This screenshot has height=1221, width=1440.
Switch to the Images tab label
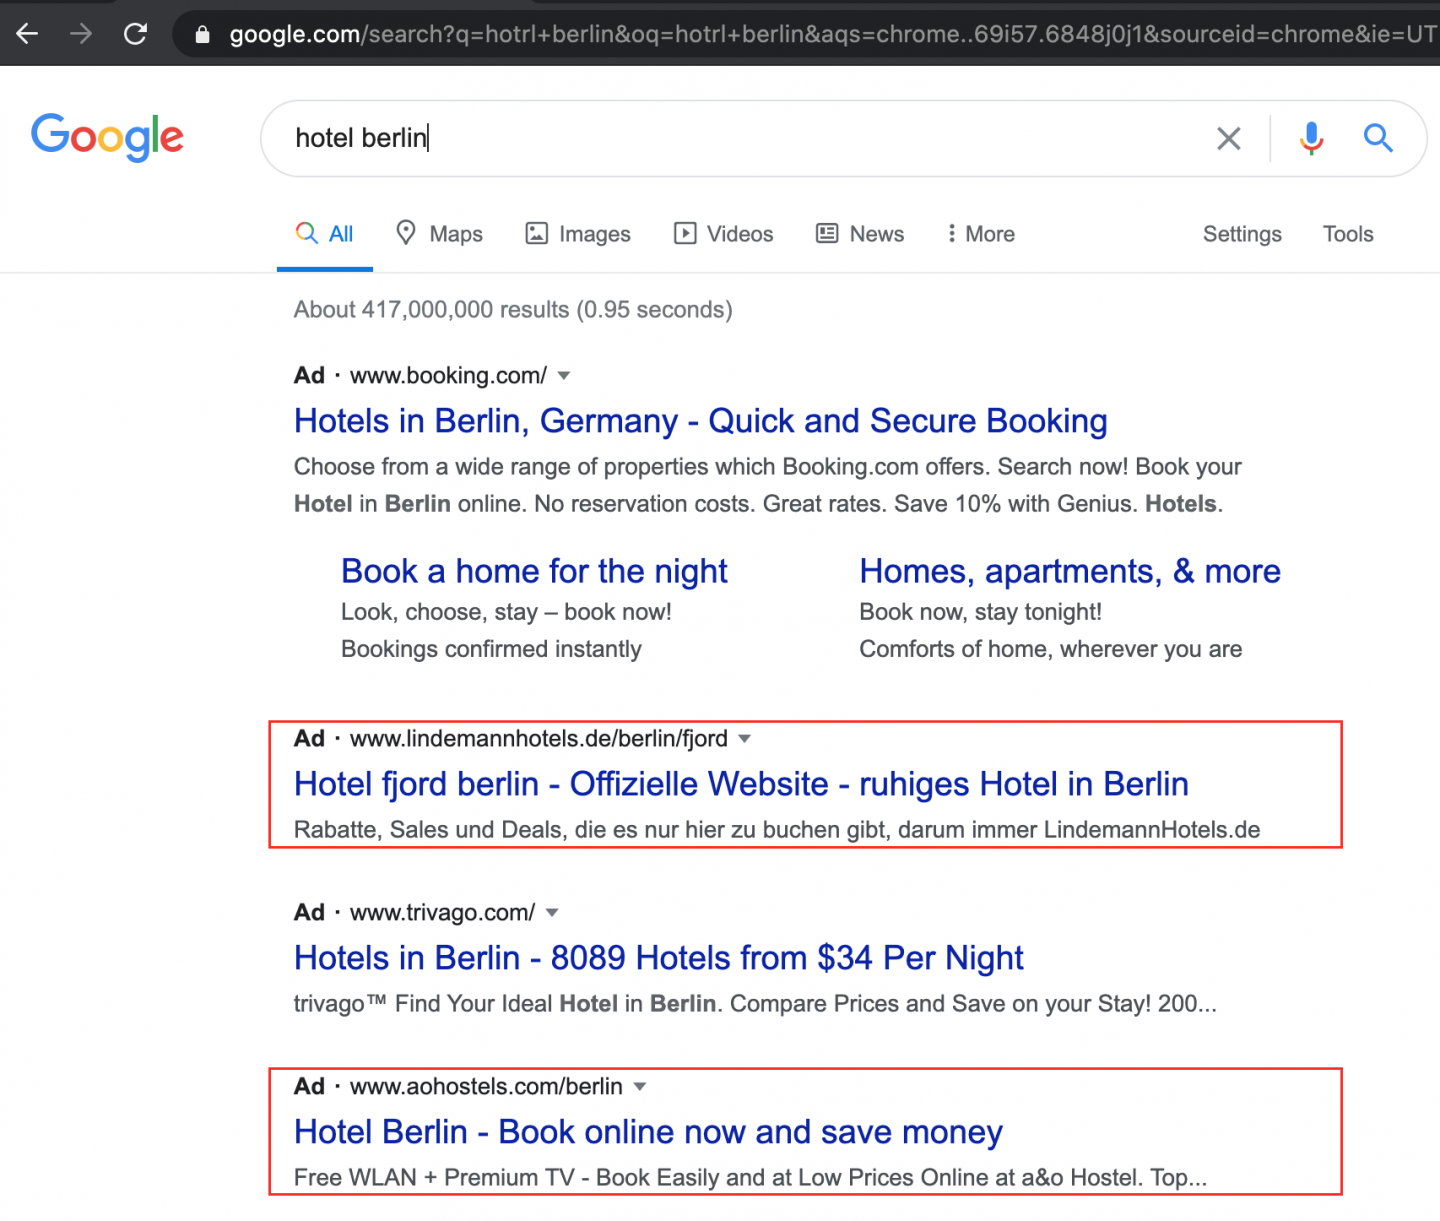point(595,234)
